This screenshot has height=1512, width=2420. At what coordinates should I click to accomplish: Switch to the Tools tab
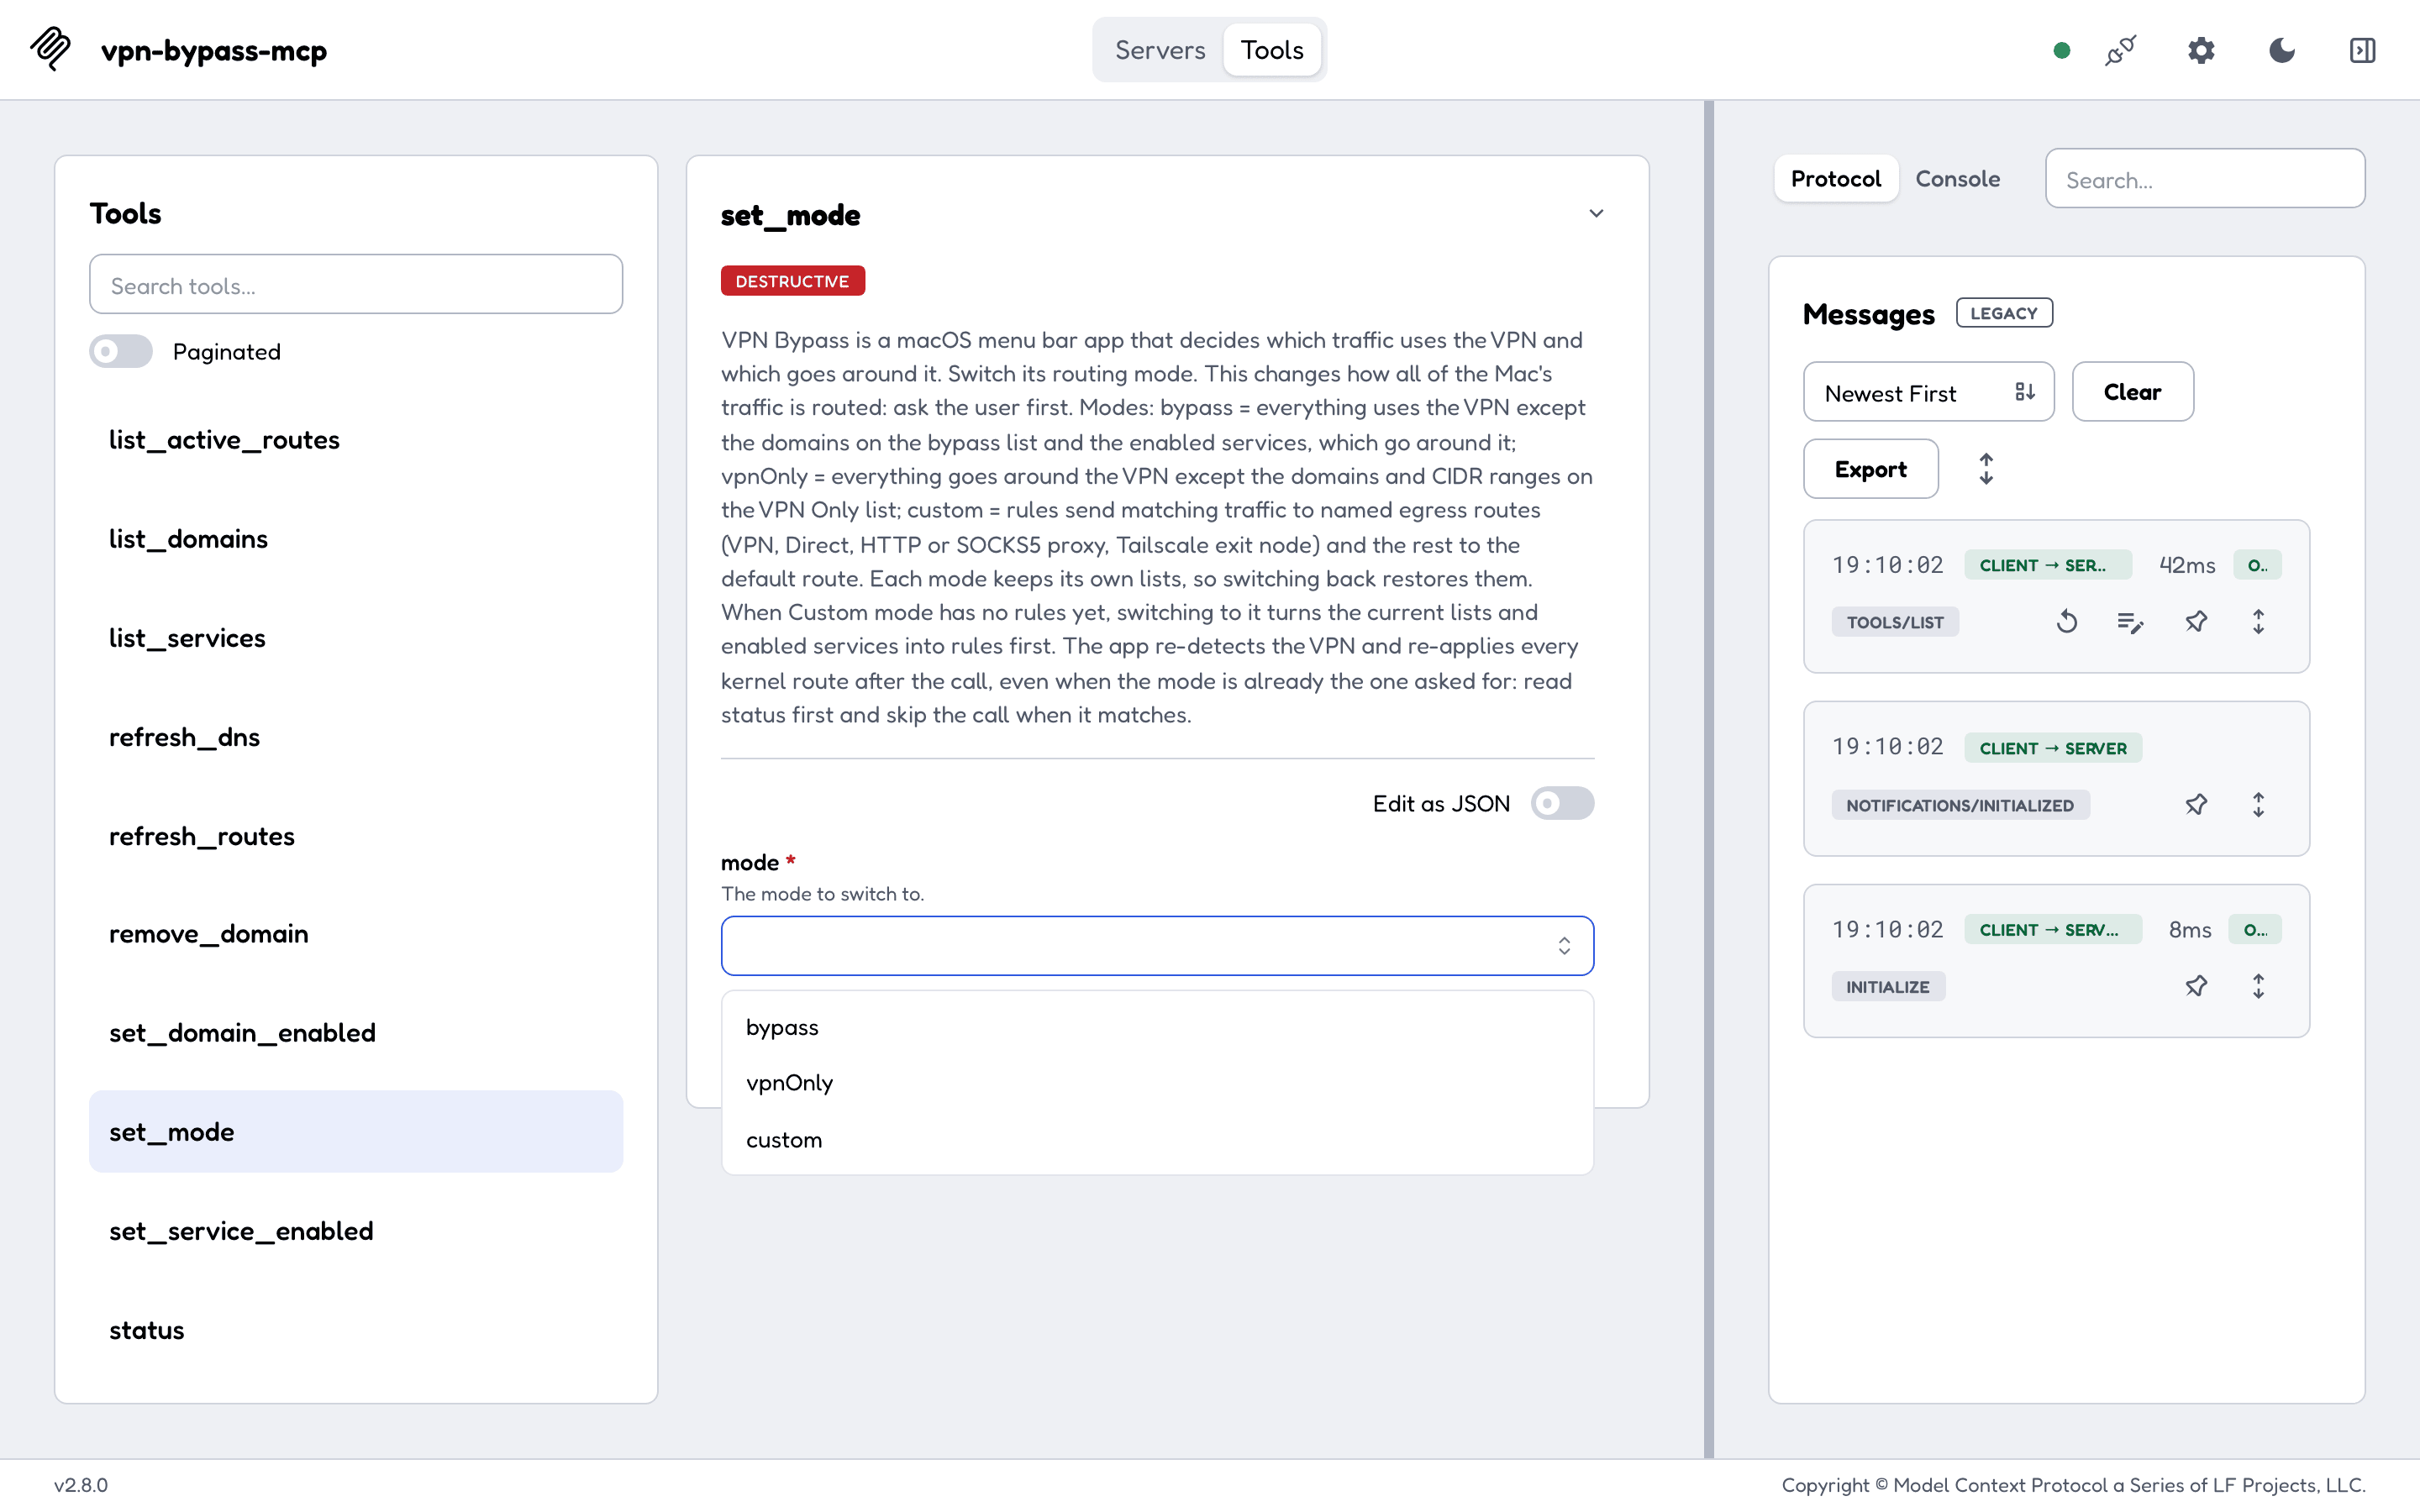[x=1272, y=50]
